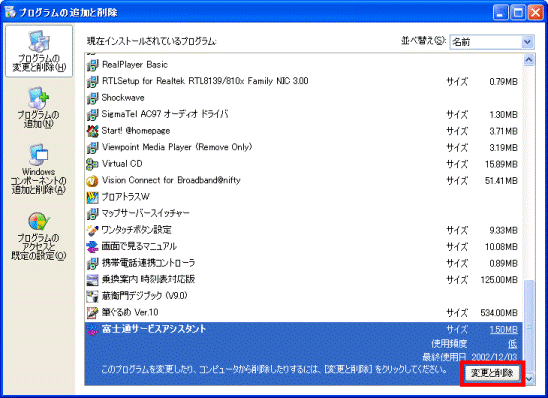This screenshot has height=398, width=548.
Task: Select the Shockwave program icon
Action: coord(93,98)
